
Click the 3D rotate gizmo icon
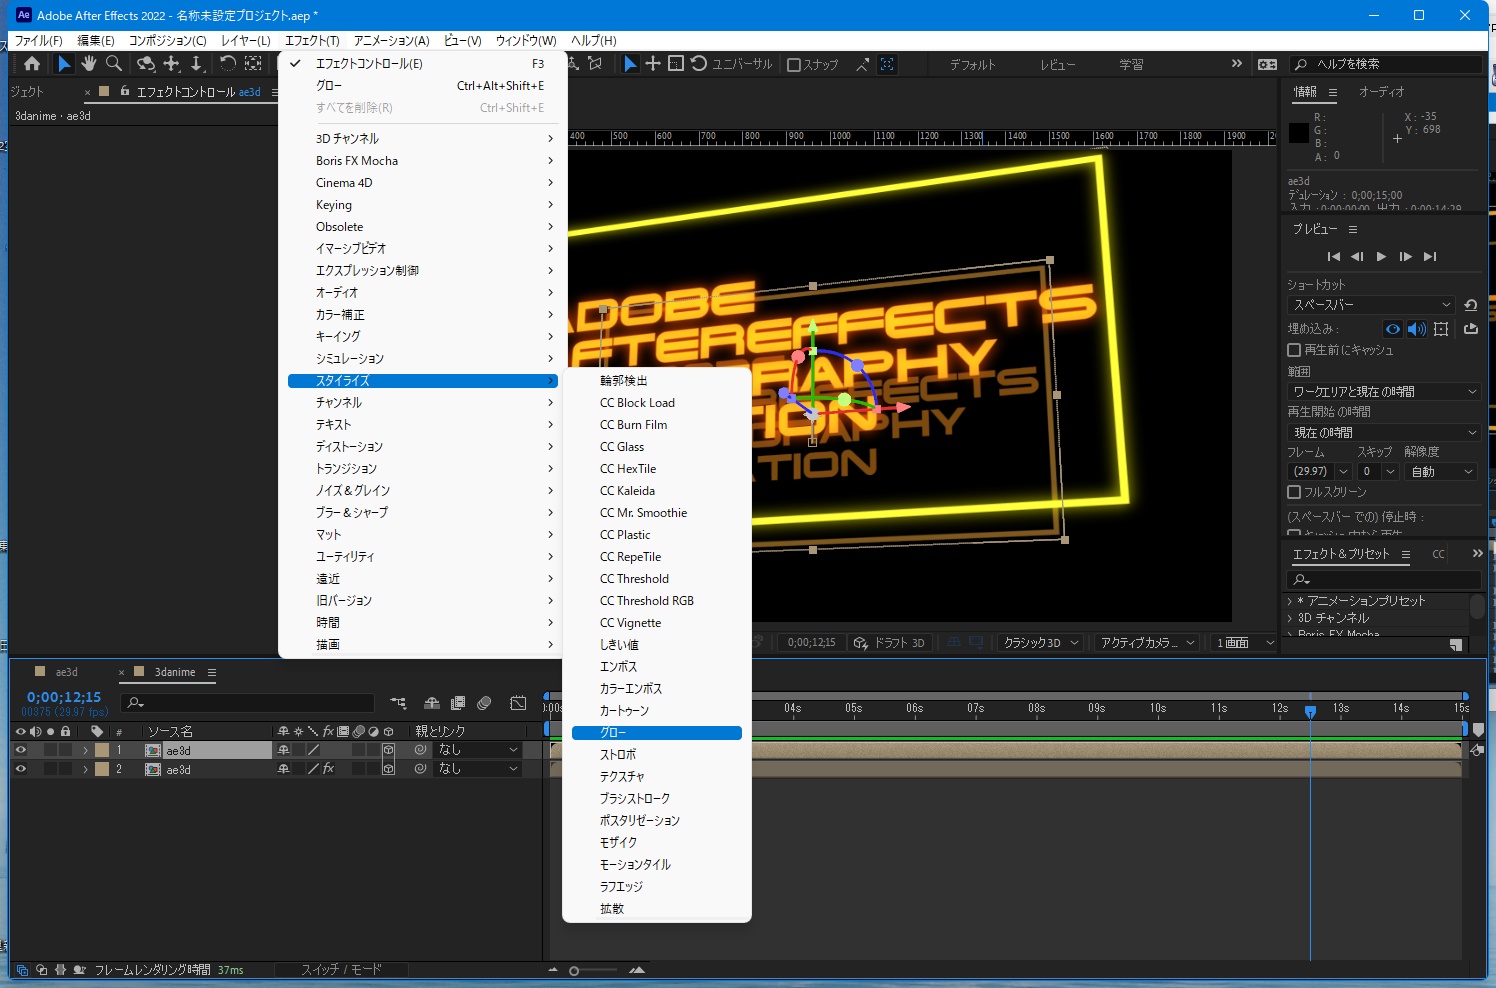[699, 64]
